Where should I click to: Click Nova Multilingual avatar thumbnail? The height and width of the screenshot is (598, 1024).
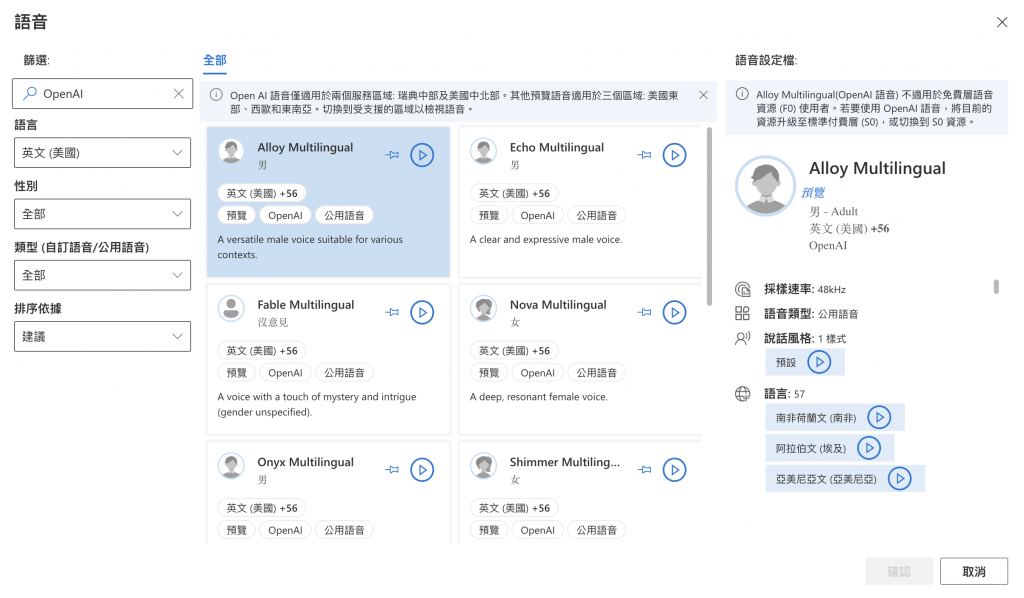point(484,309)
